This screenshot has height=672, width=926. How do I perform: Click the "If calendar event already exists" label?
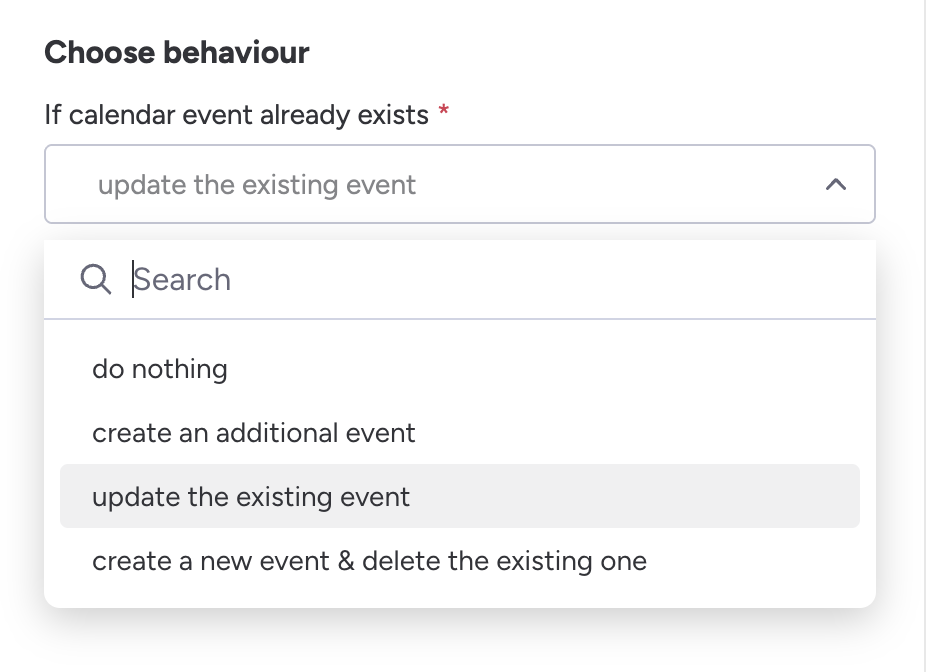point(236,115)
